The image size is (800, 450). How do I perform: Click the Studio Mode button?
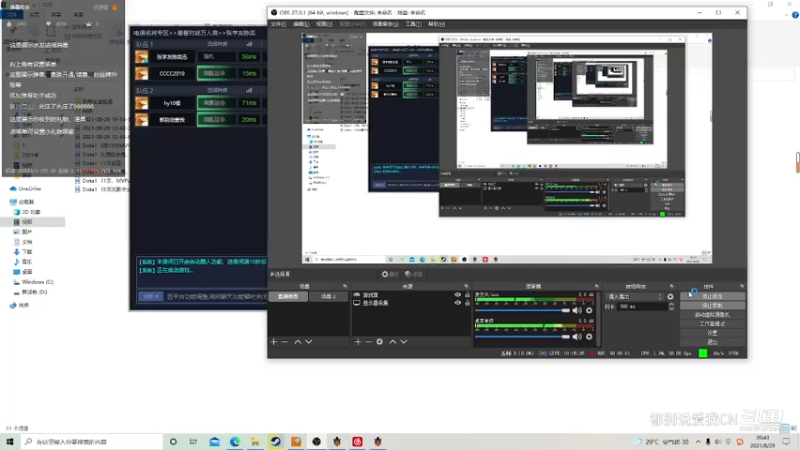[712, 324]
